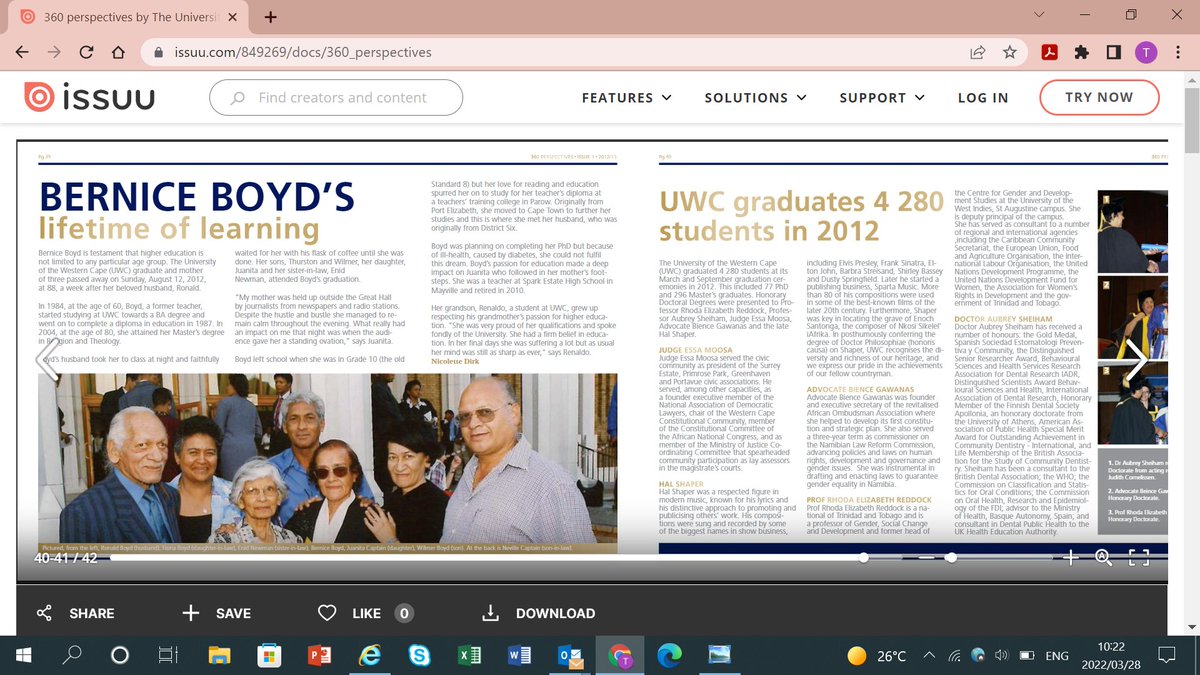Toggle the browser side panel icon

(x=1115, y=52)
